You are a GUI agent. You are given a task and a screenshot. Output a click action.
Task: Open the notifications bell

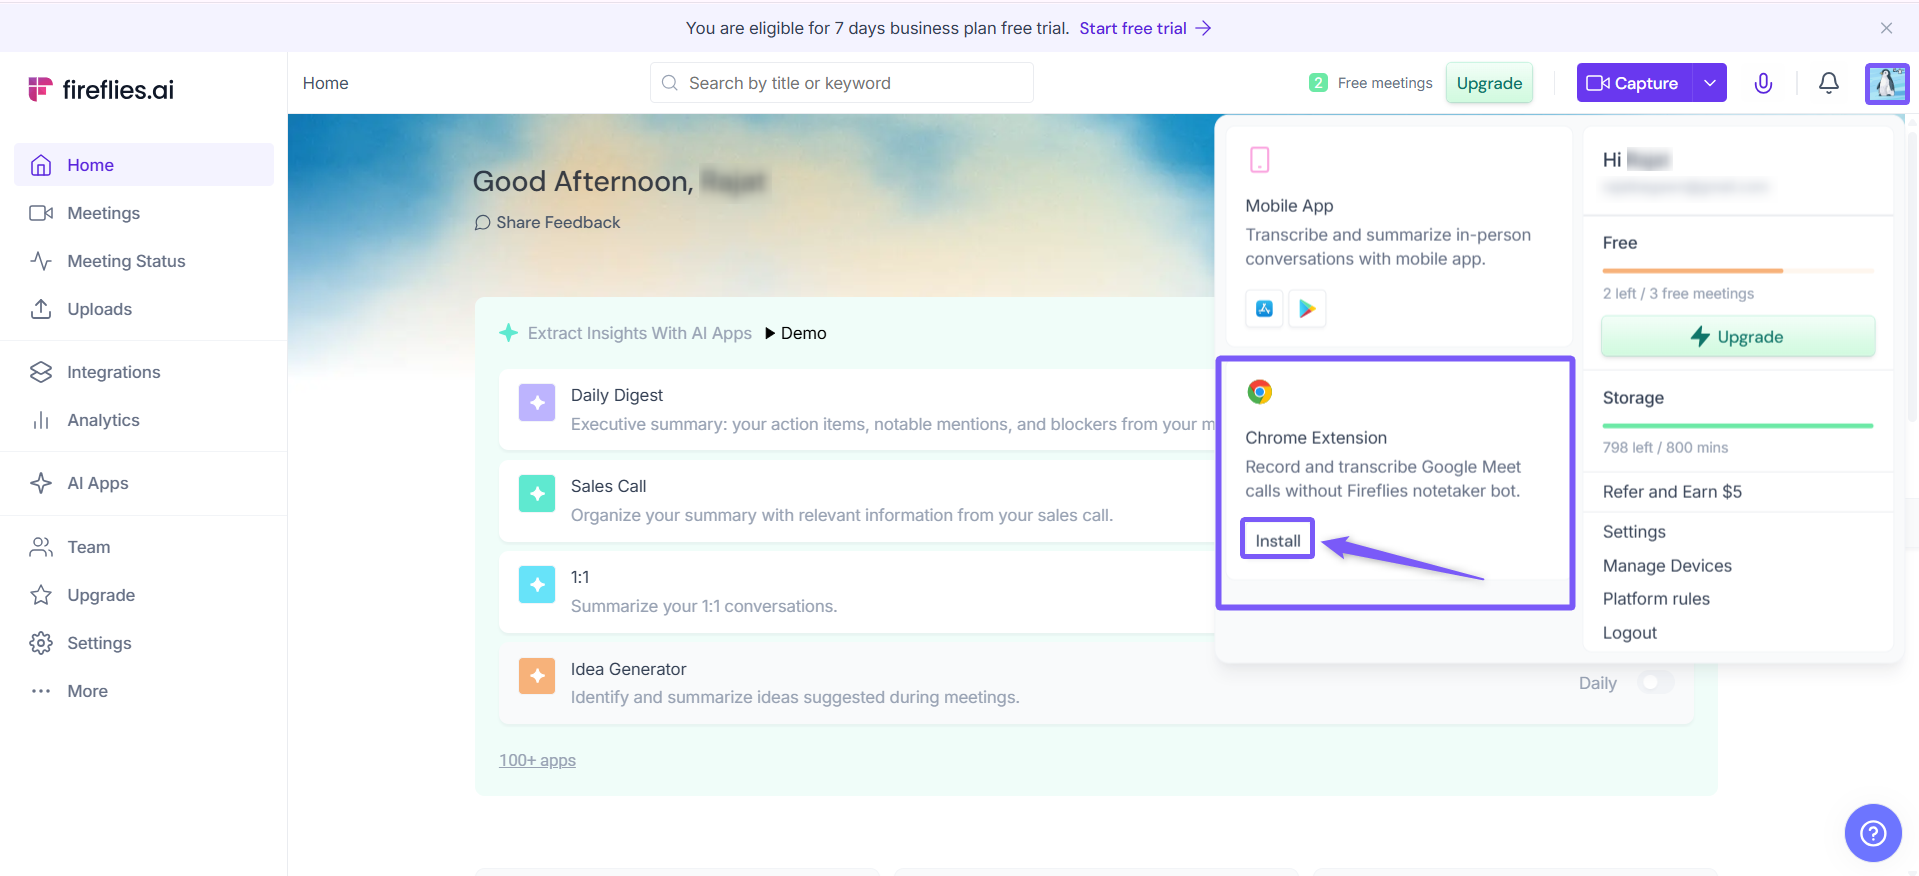pos(1828,83)
